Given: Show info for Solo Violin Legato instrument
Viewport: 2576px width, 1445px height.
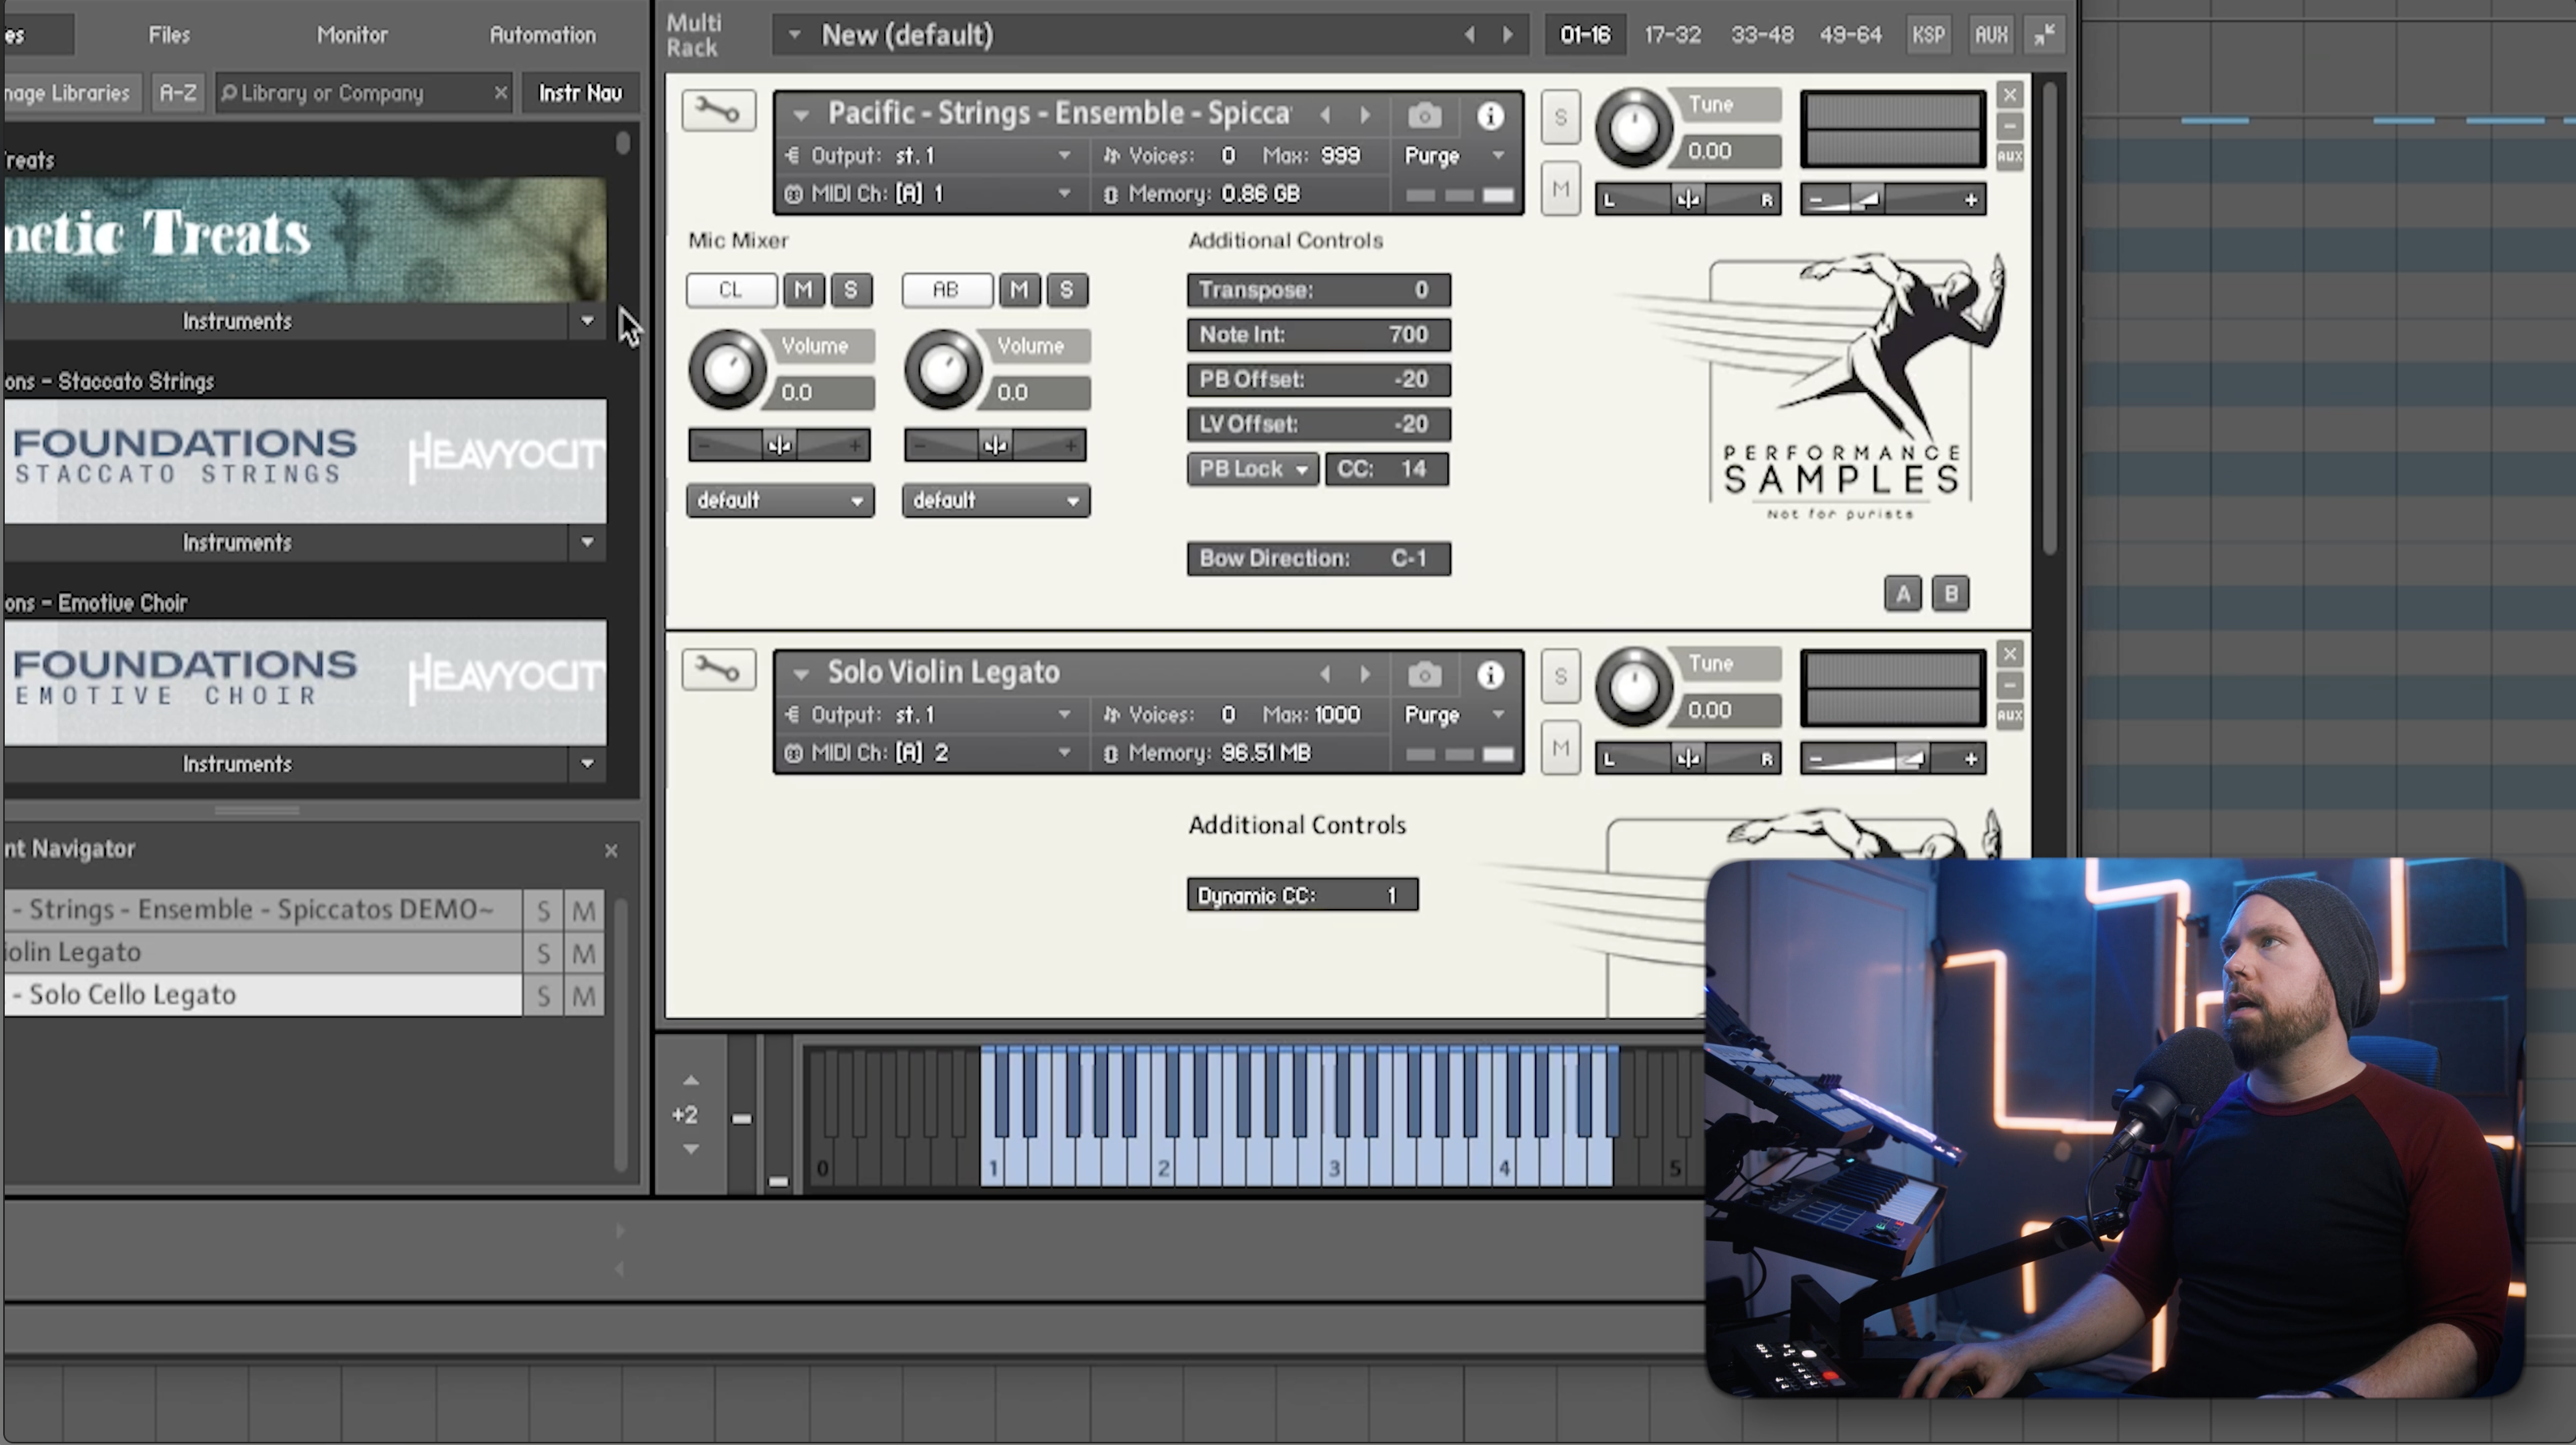Looking at the screenshot, I should (x=1490, y=675).
